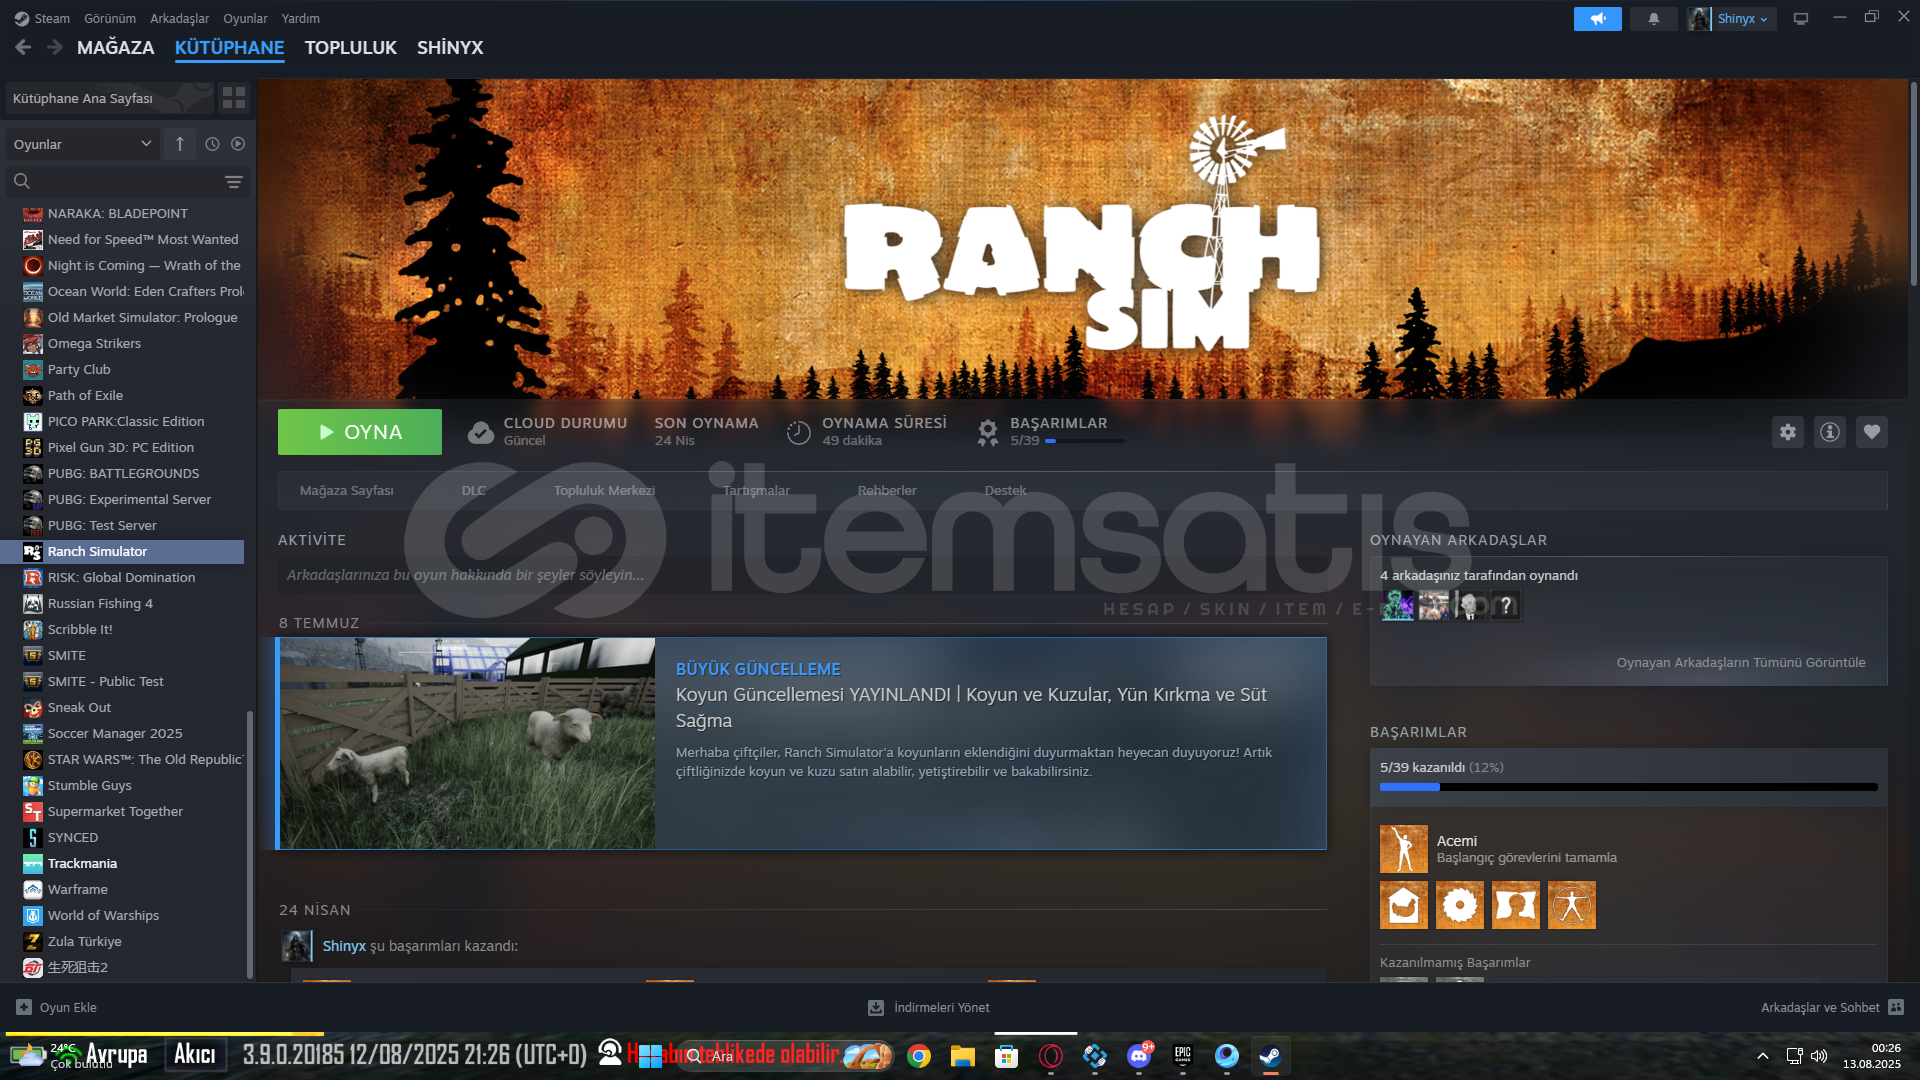Open the sheep update news thumbnail

pos(467,743)
